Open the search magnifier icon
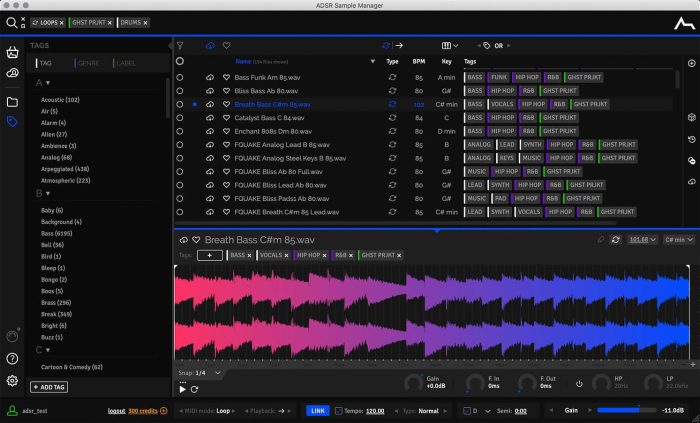 point(11,22)
